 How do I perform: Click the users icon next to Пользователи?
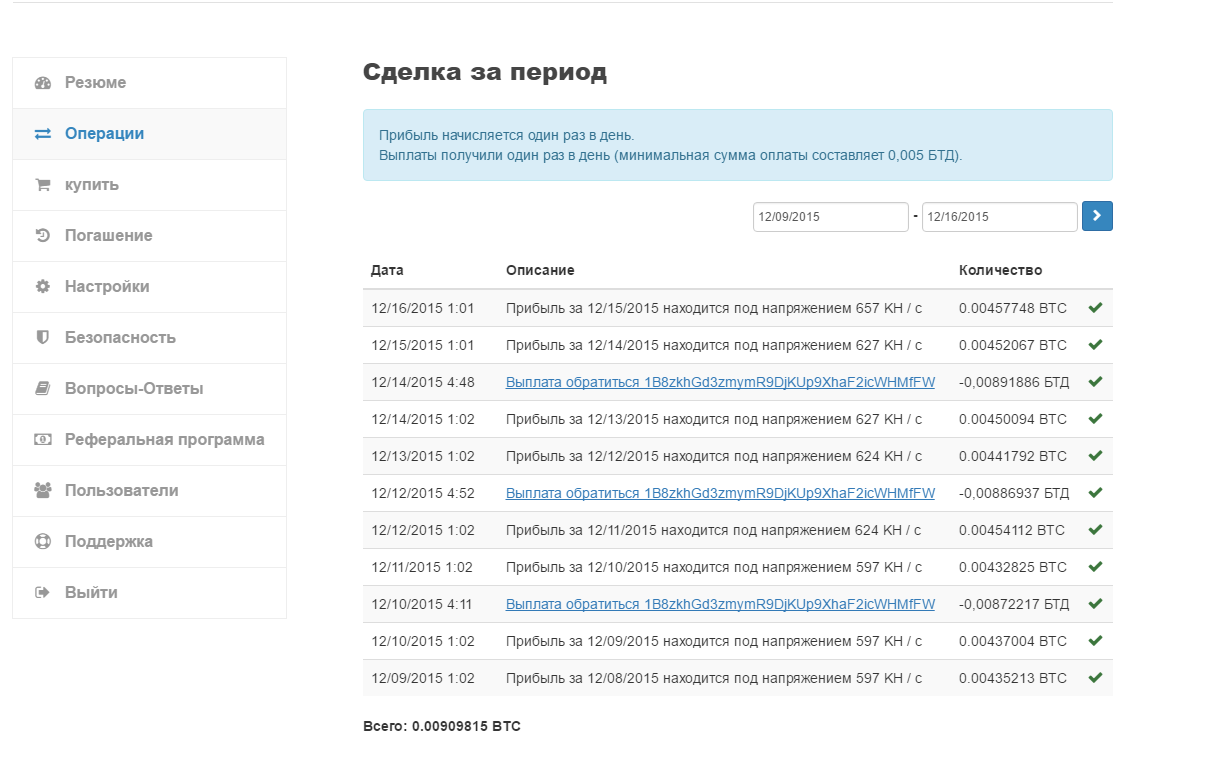(42, 491)
